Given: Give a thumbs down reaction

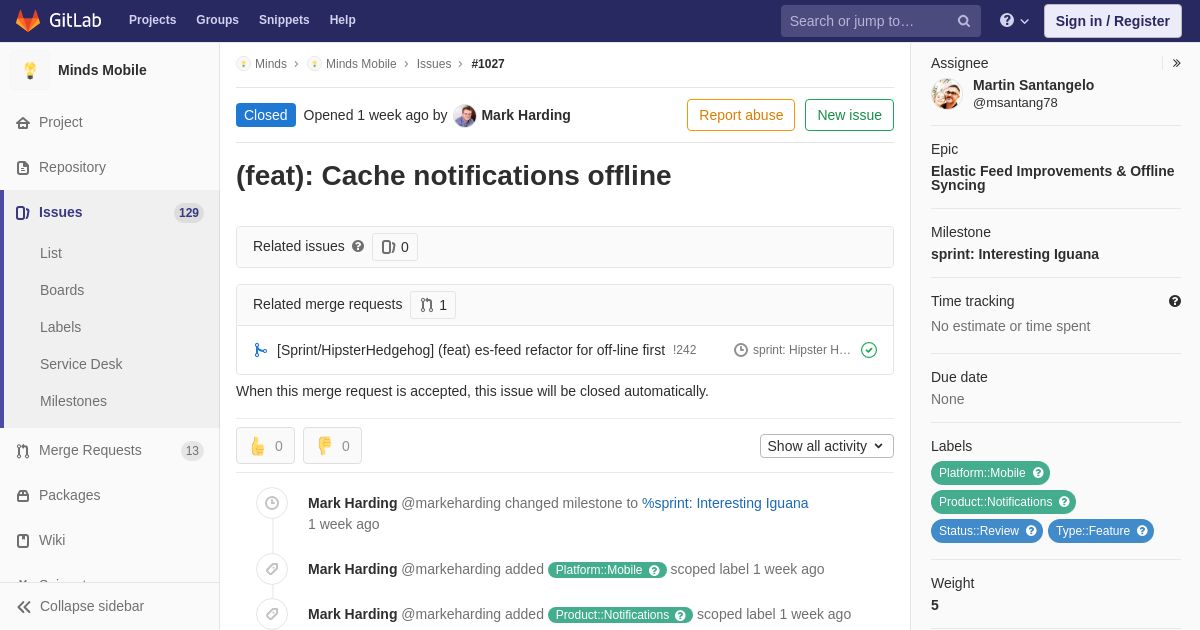Looking at the screenshot, I should [332, 446].
